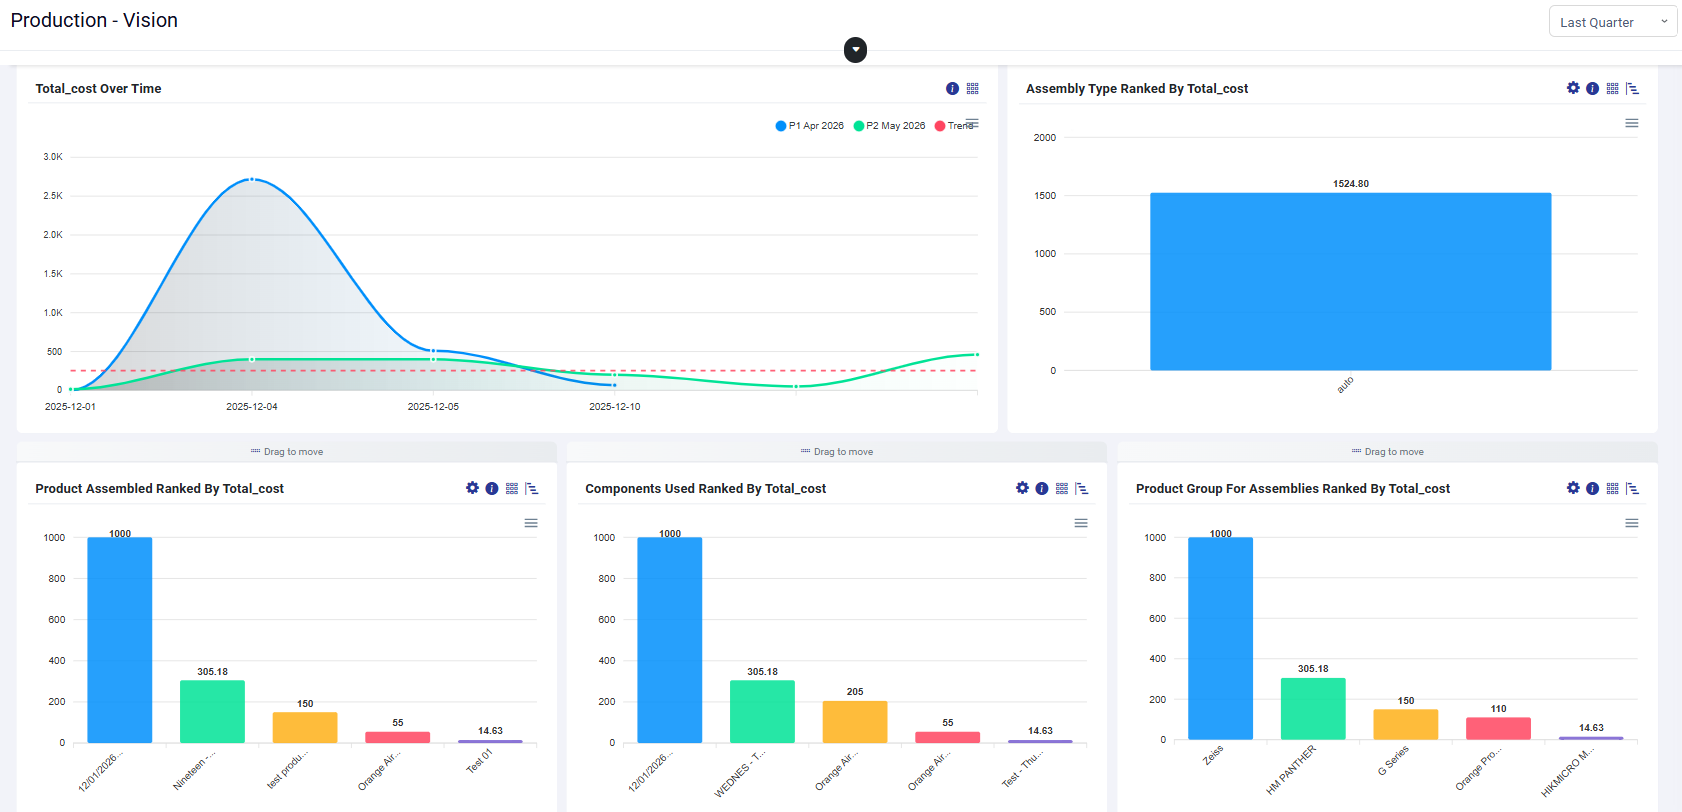Toggle P1 Apr 2026 legend series
1682x812 pixels.
coord(810,126)
